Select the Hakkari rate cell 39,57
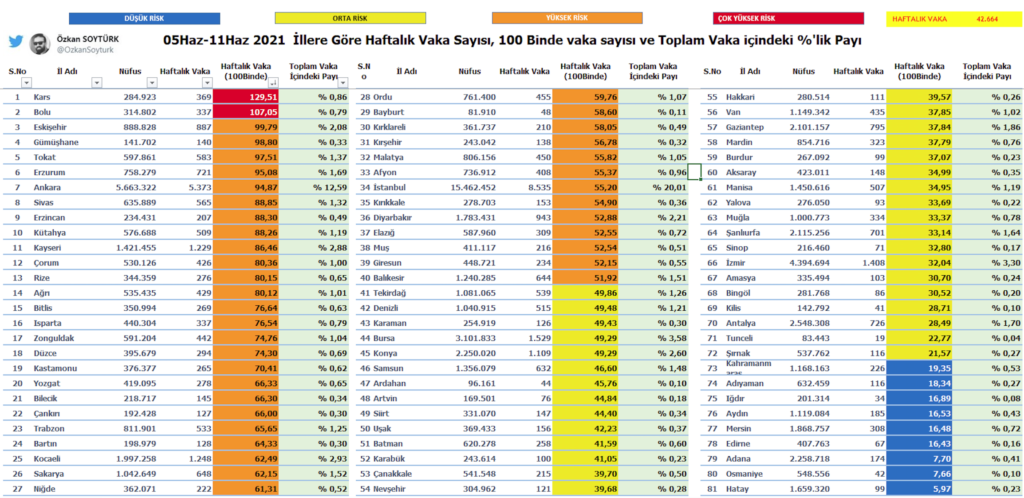 [919, 97]
